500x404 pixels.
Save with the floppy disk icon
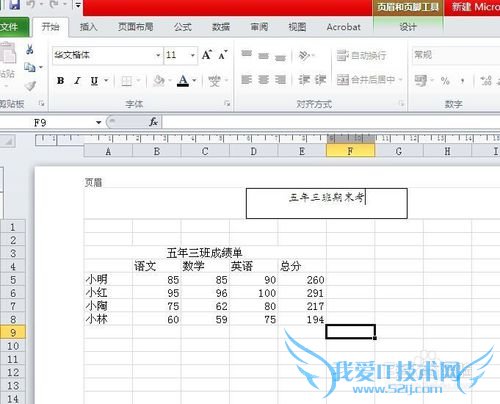pos(14,5)
